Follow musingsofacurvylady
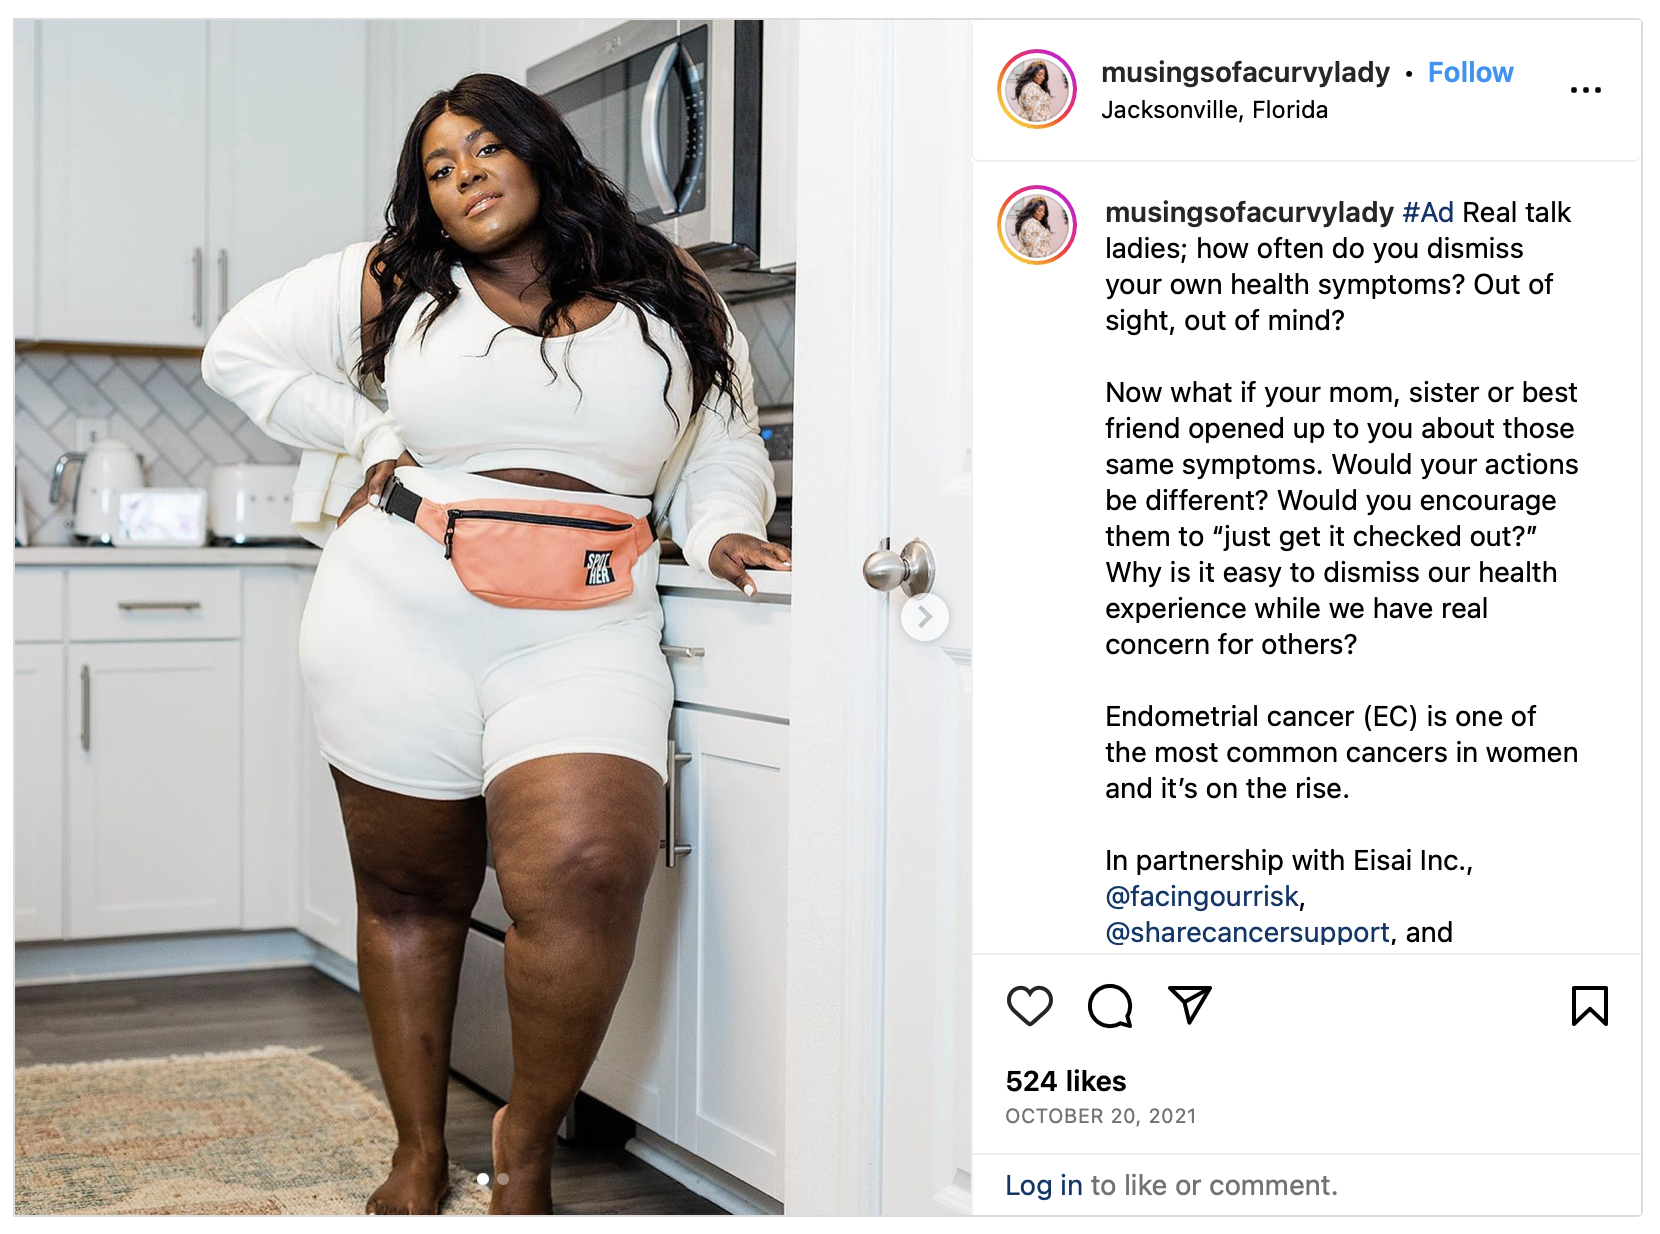Viewport: 1660px width, 1234px height. (1470, 72)
